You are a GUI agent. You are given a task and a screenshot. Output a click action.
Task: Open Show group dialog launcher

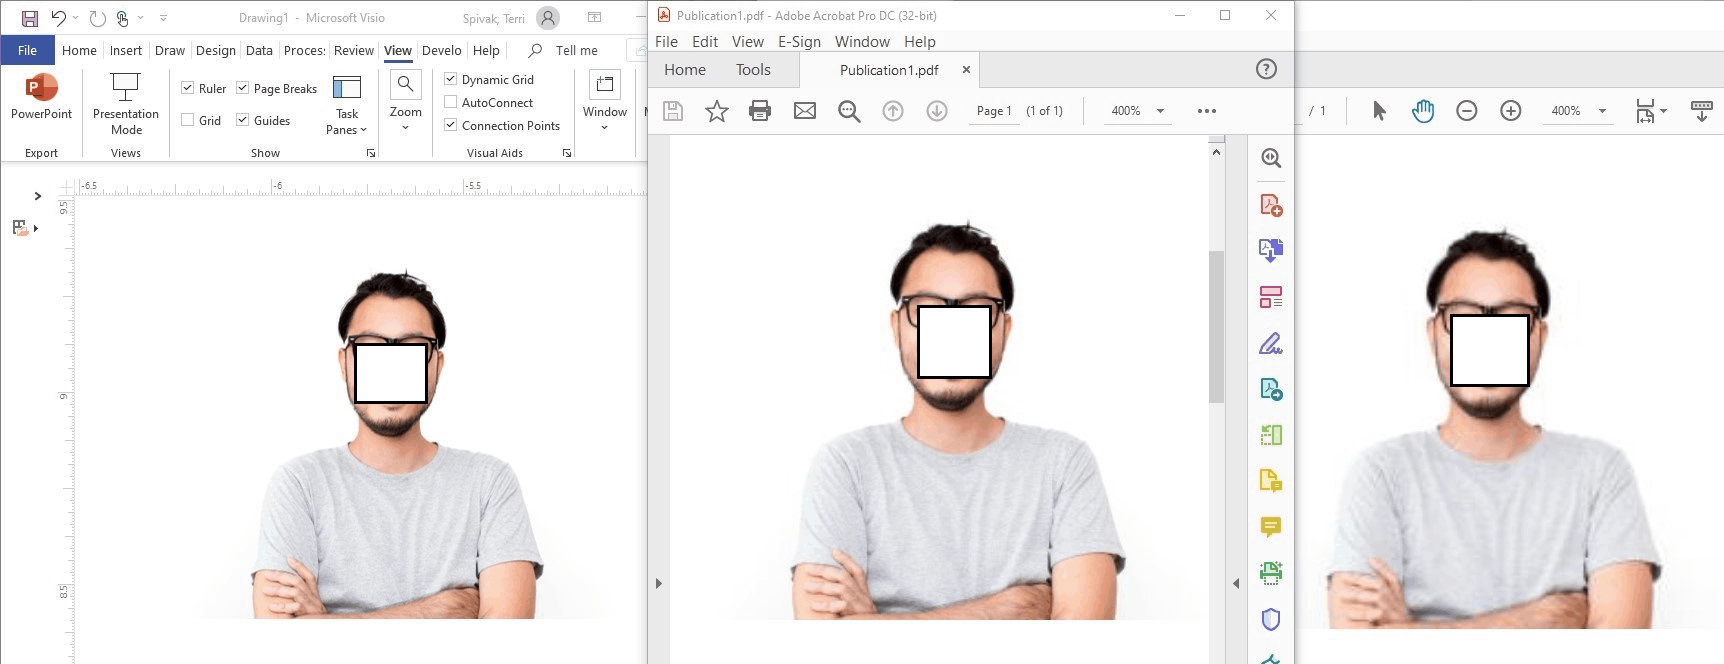tap(371, 153)
